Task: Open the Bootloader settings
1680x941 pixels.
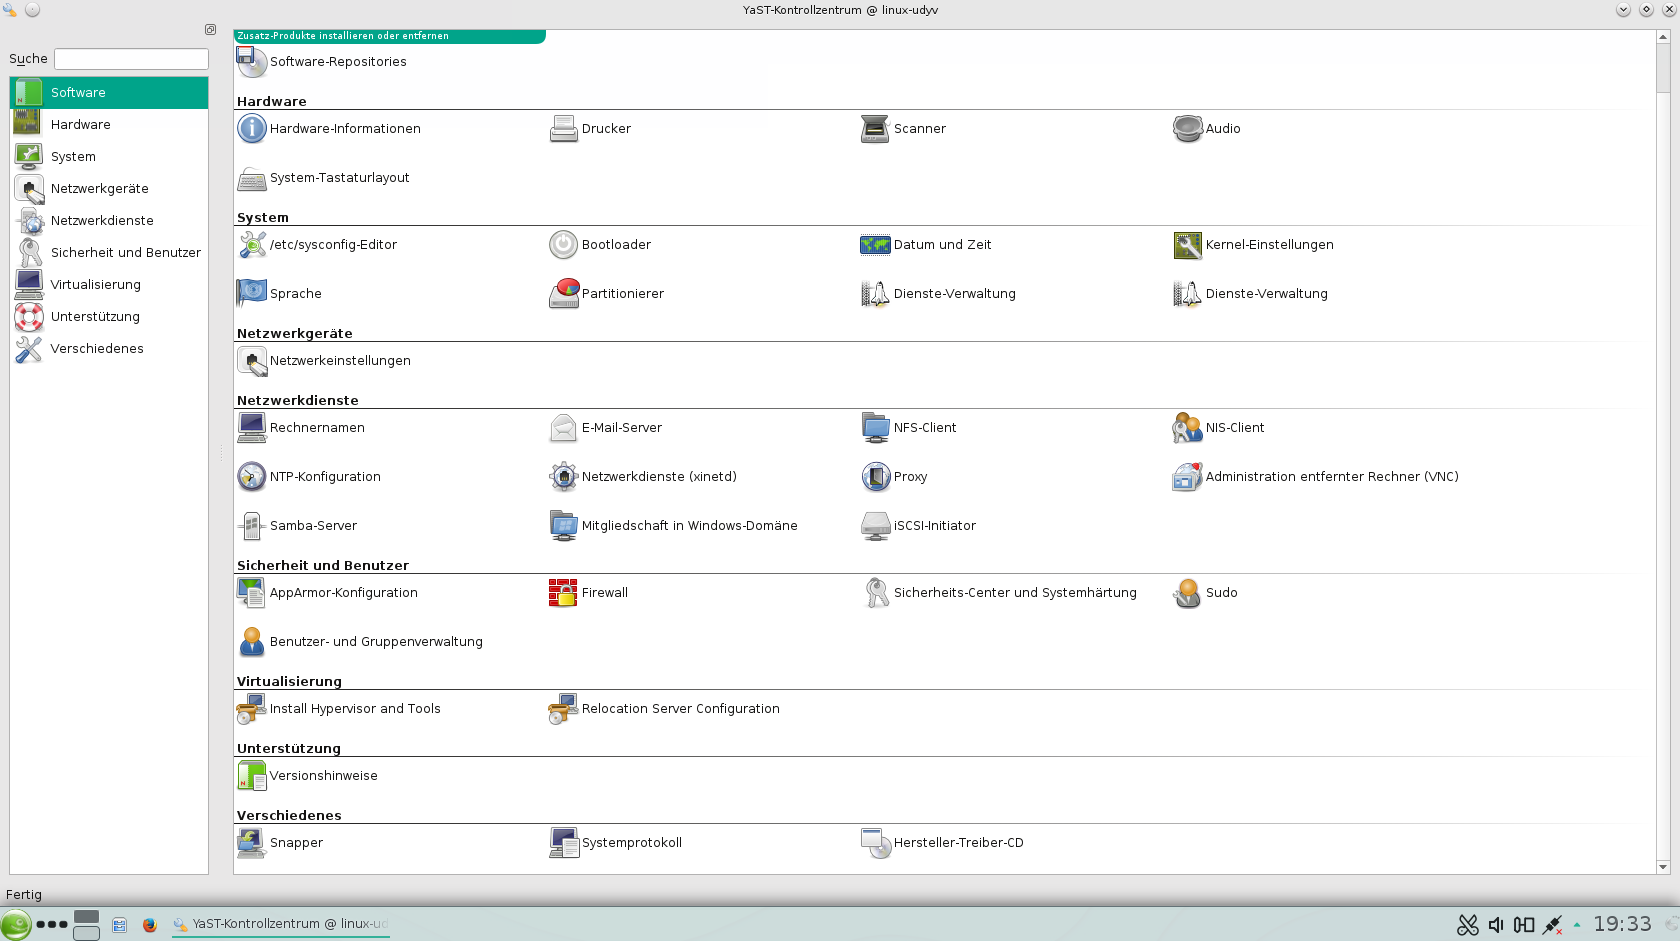Action: coord(616,244)
